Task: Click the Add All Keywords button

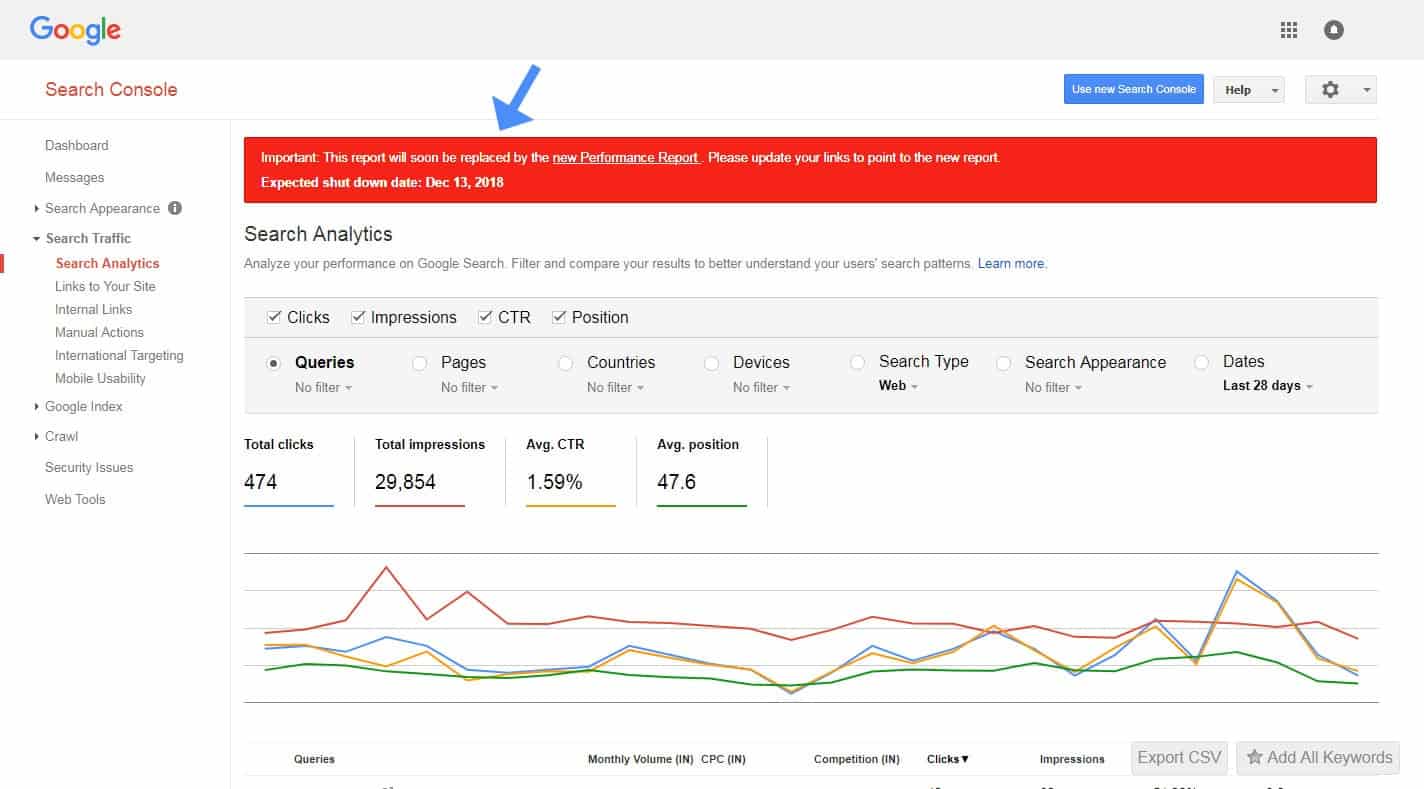Action: [1318, 757]
